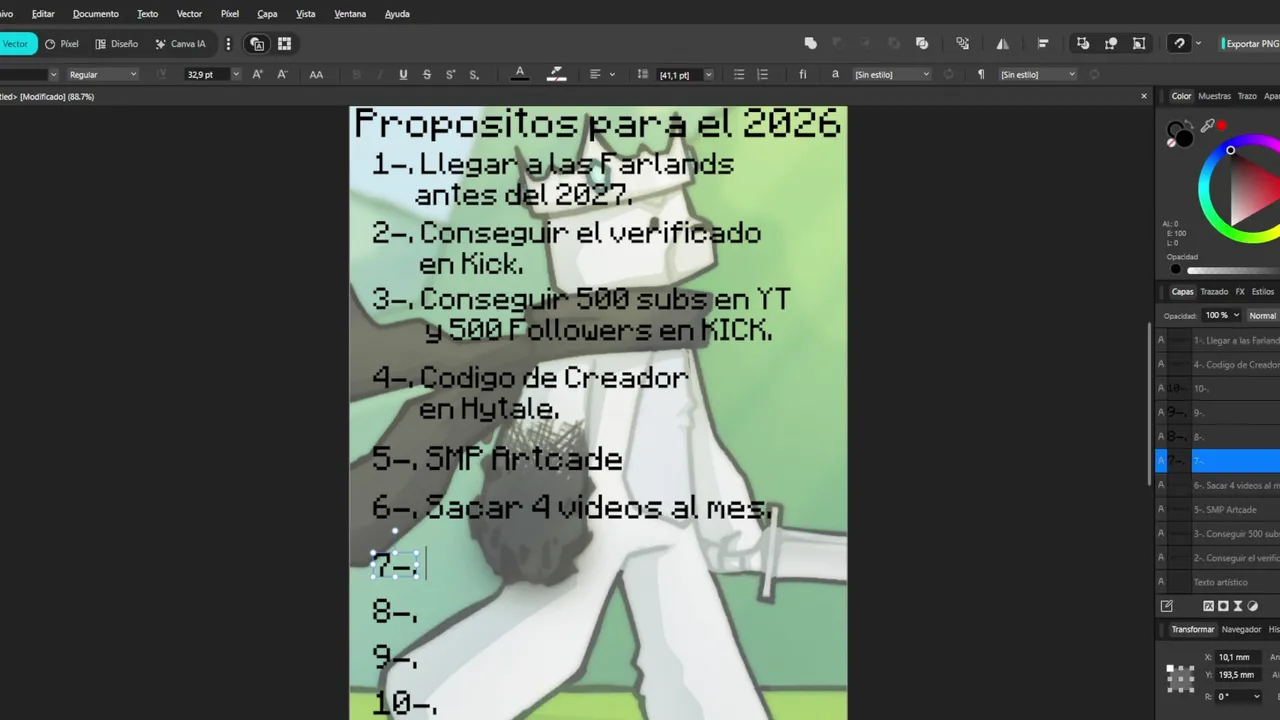1280x720 pixels.
Task: Expand the alignment options arrow
Action: 612,74
